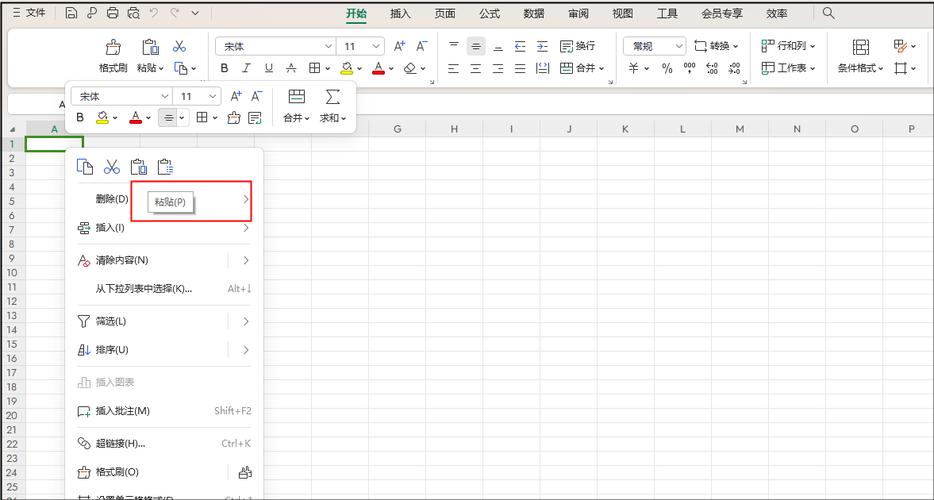The width and height of the screenshot is (934, 500).
Task: Expand the 行和列 dropdown
Action: tap(788, 46)
